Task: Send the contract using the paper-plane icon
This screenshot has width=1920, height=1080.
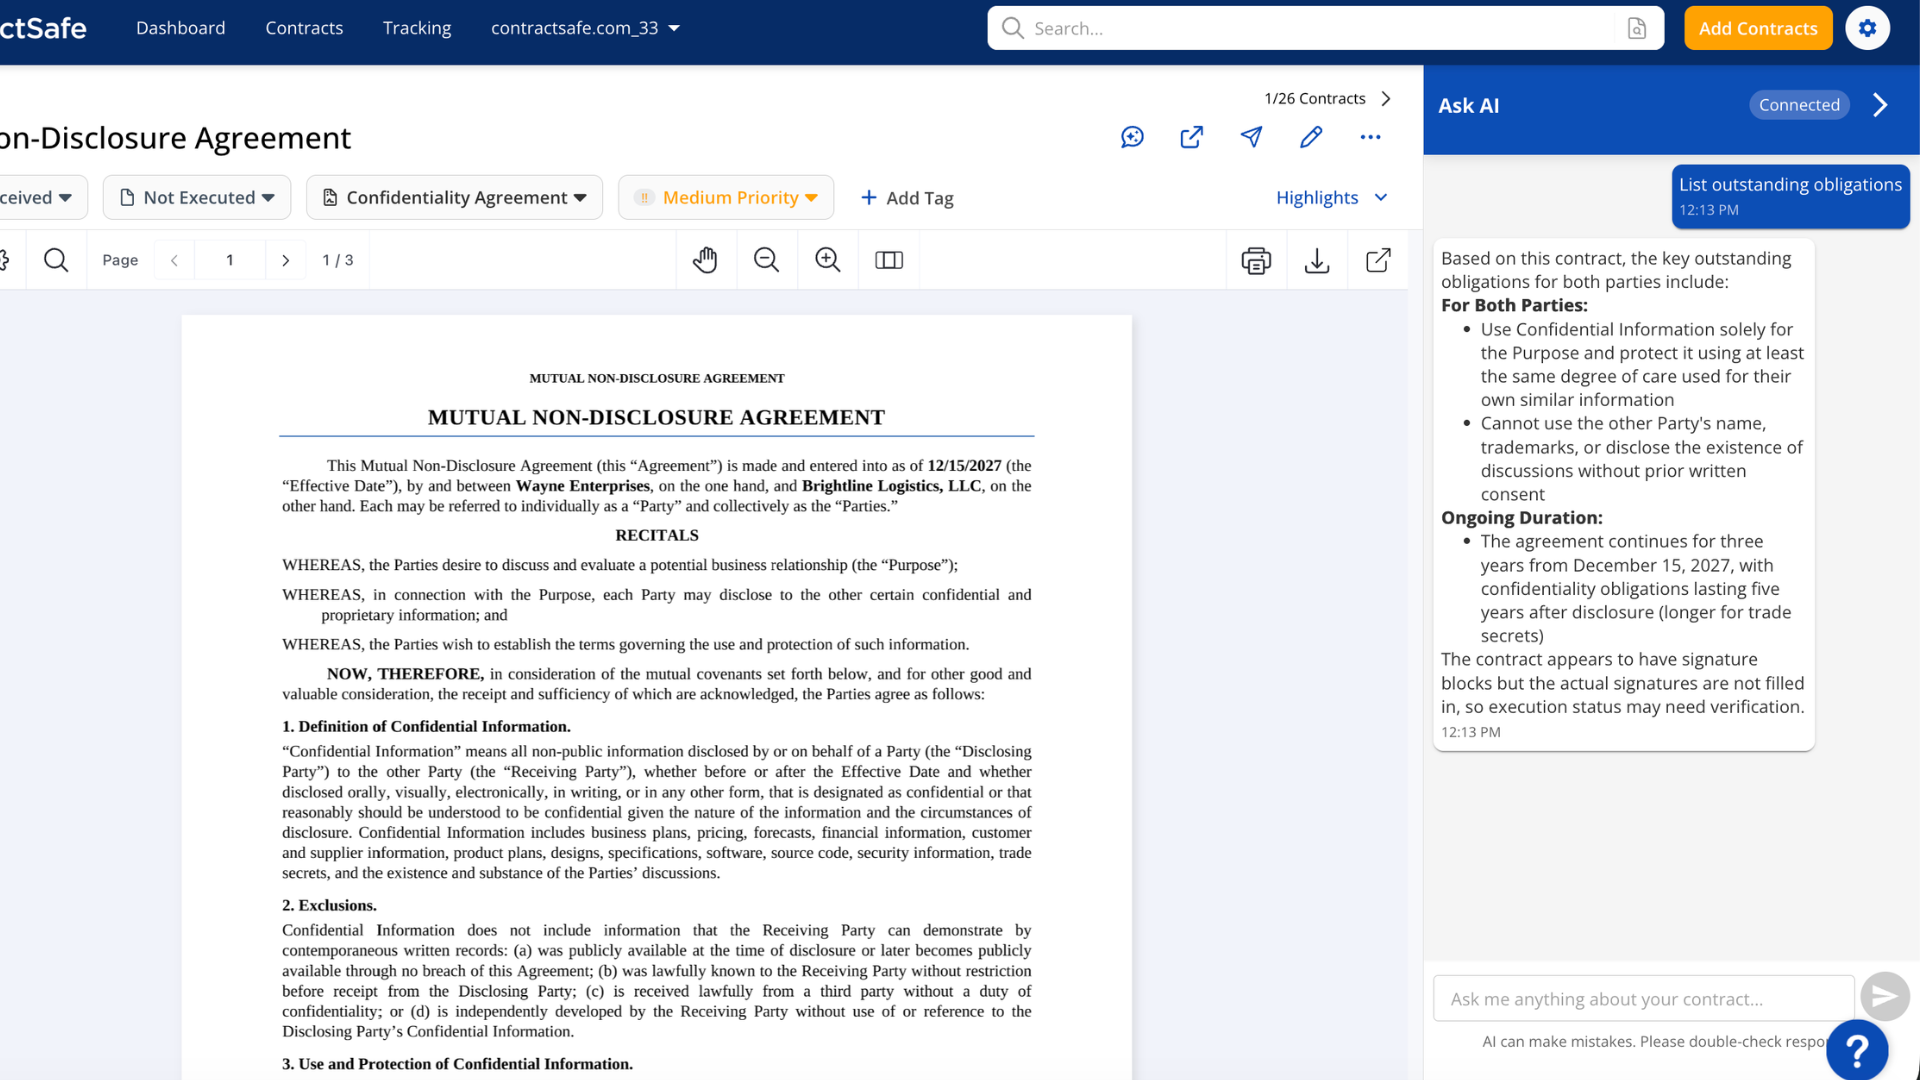Action: (1251, 137)
